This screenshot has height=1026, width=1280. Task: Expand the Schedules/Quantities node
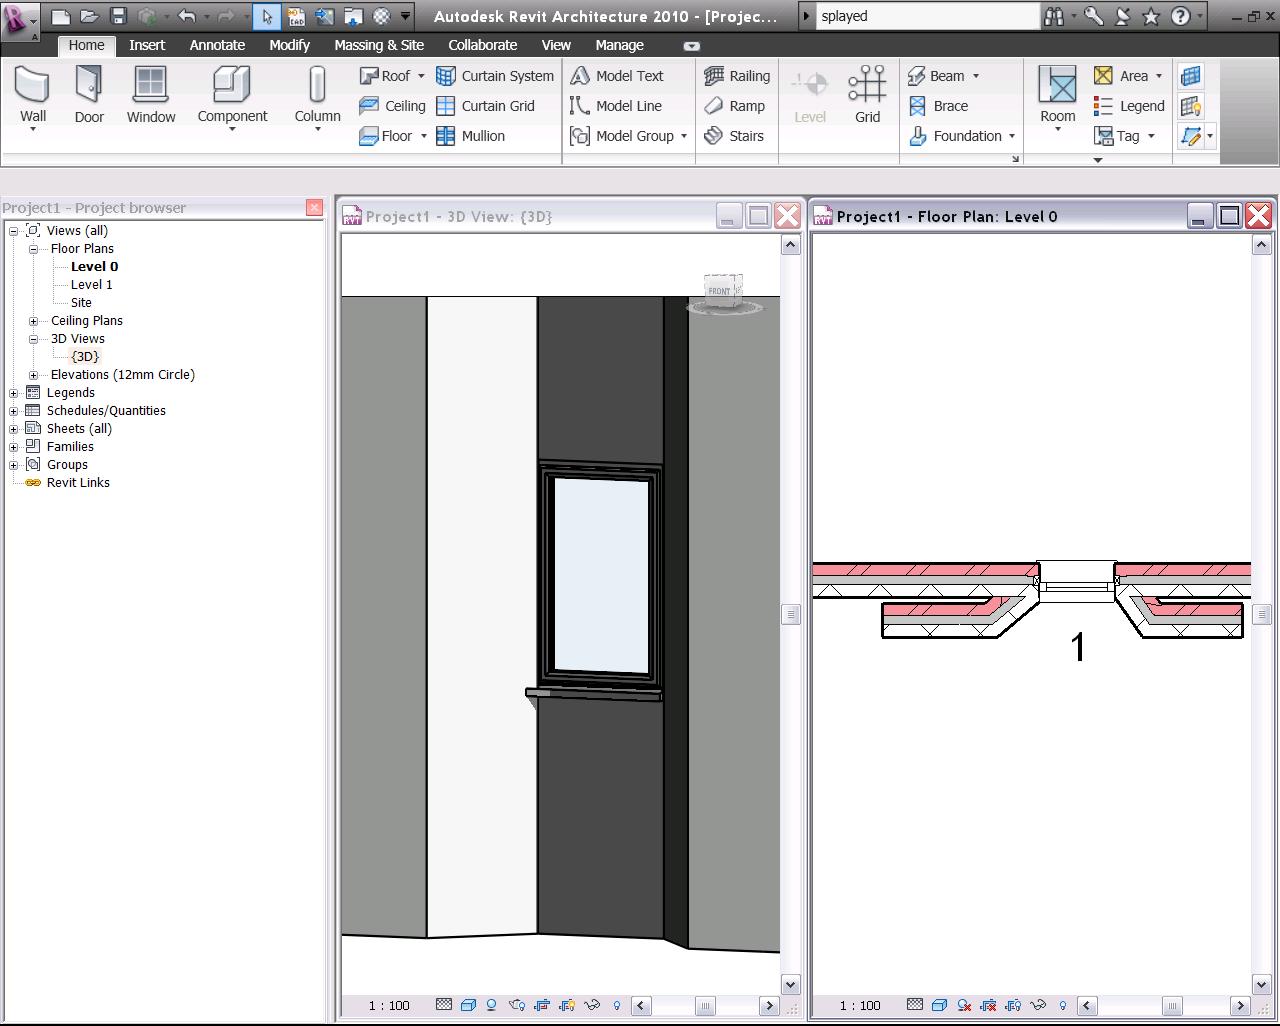[x=14, y=411]
